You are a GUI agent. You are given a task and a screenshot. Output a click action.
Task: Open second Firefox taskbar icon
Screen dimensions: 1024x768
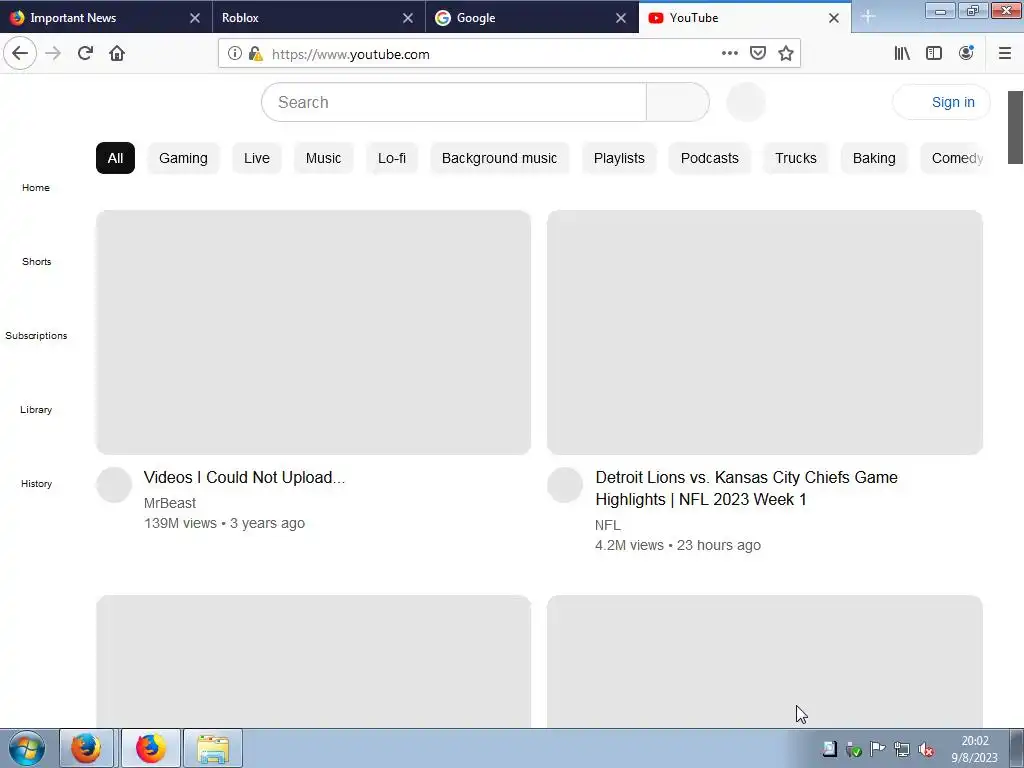tap(151, 748)
